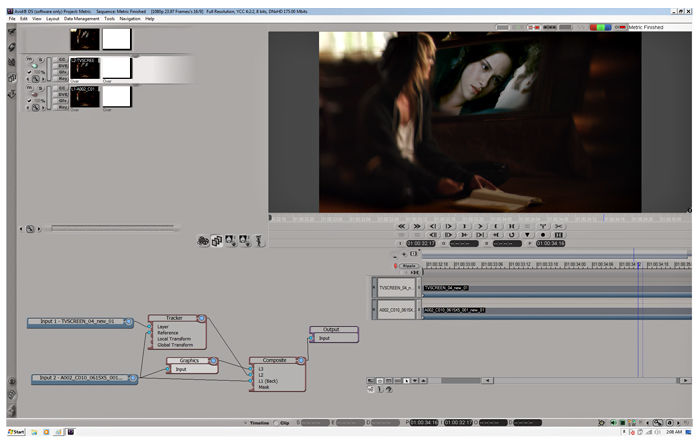Image resolution: width=700 pixels, height=445 pixels.
Task: Open the File menu
Action: pos(12,19)
